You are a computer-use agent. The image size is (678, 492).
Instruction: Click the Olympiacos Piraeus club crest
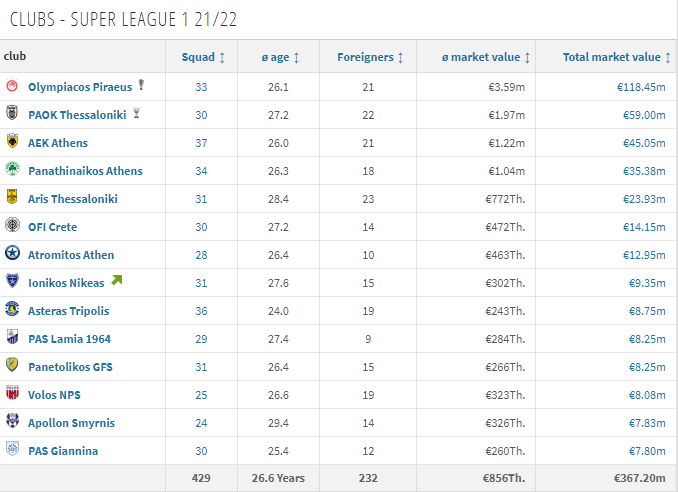pyautogui.click(x=12, y=86)
